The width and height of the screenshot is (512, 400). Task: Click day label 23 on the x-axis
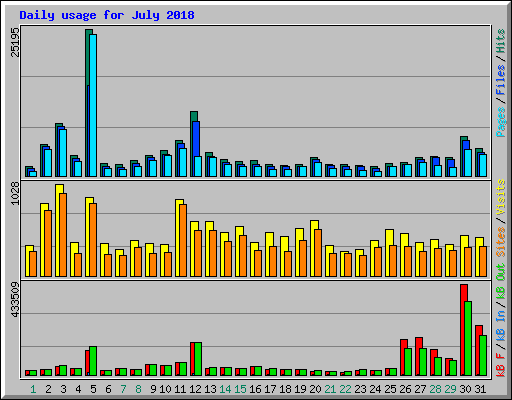pyautogui.click(x=360, y=389)
